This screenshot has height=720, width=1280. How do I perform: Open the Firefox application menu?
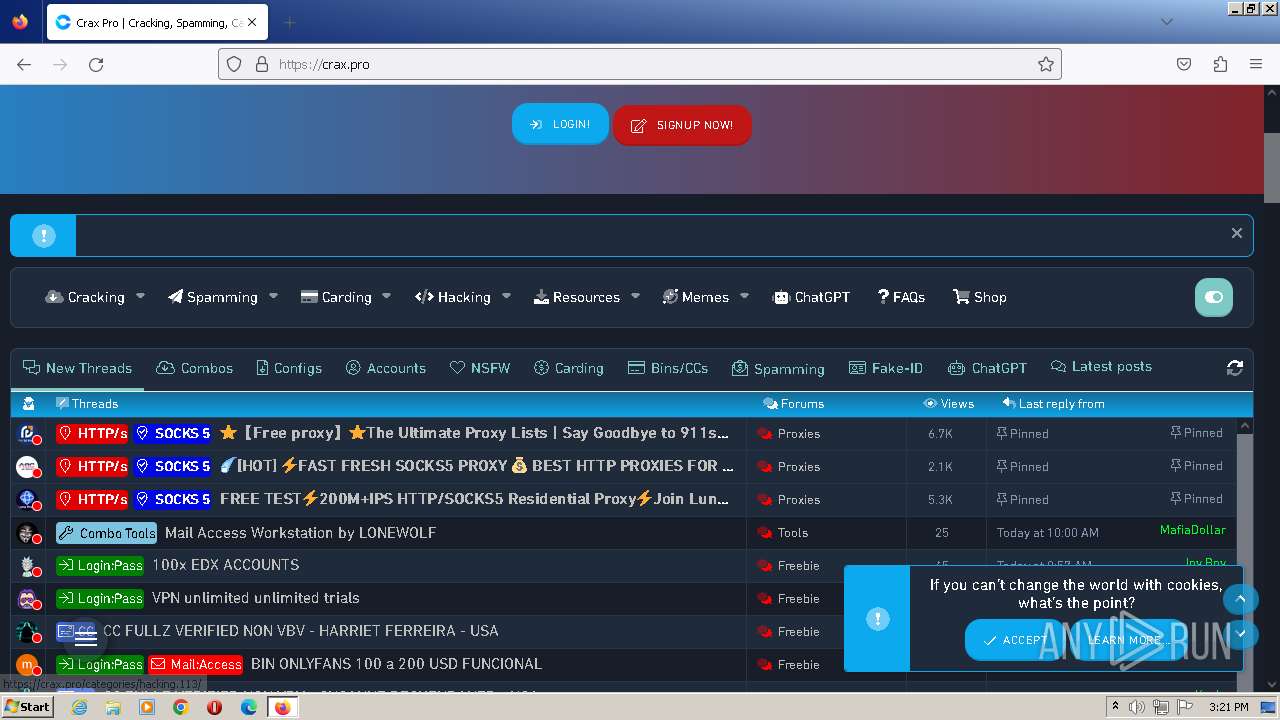point(1256,64)
